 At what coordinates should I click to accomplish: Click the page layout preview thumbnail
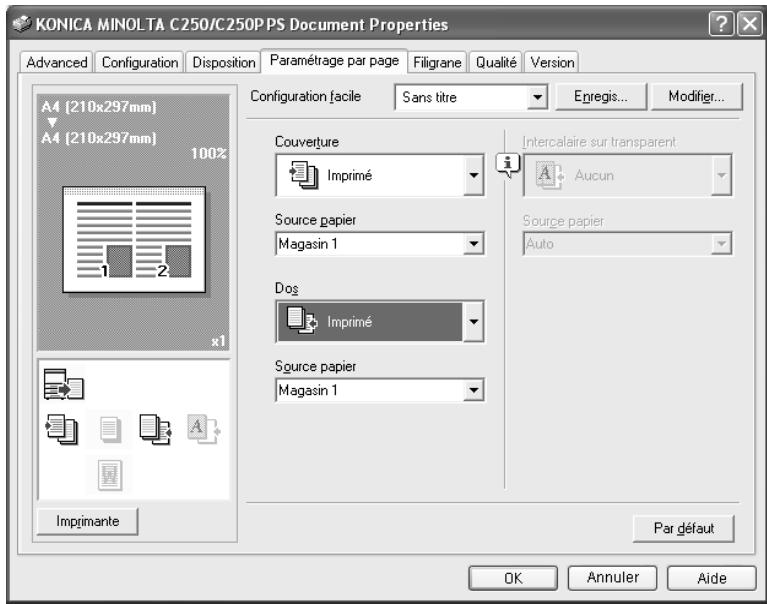pyautogui.click(x=134, y=240)
